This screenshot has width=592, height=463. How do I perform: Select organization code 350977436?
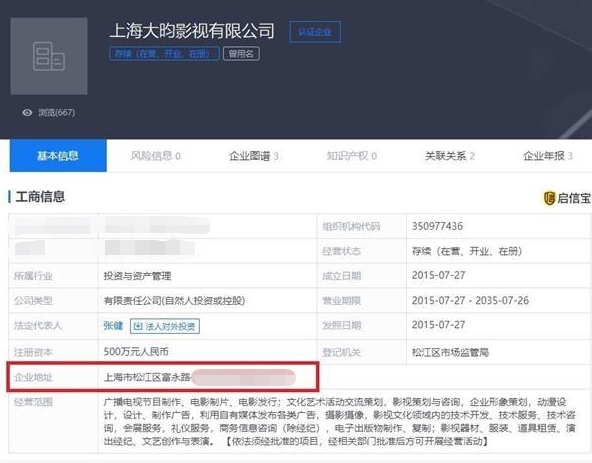coord(437,226)
